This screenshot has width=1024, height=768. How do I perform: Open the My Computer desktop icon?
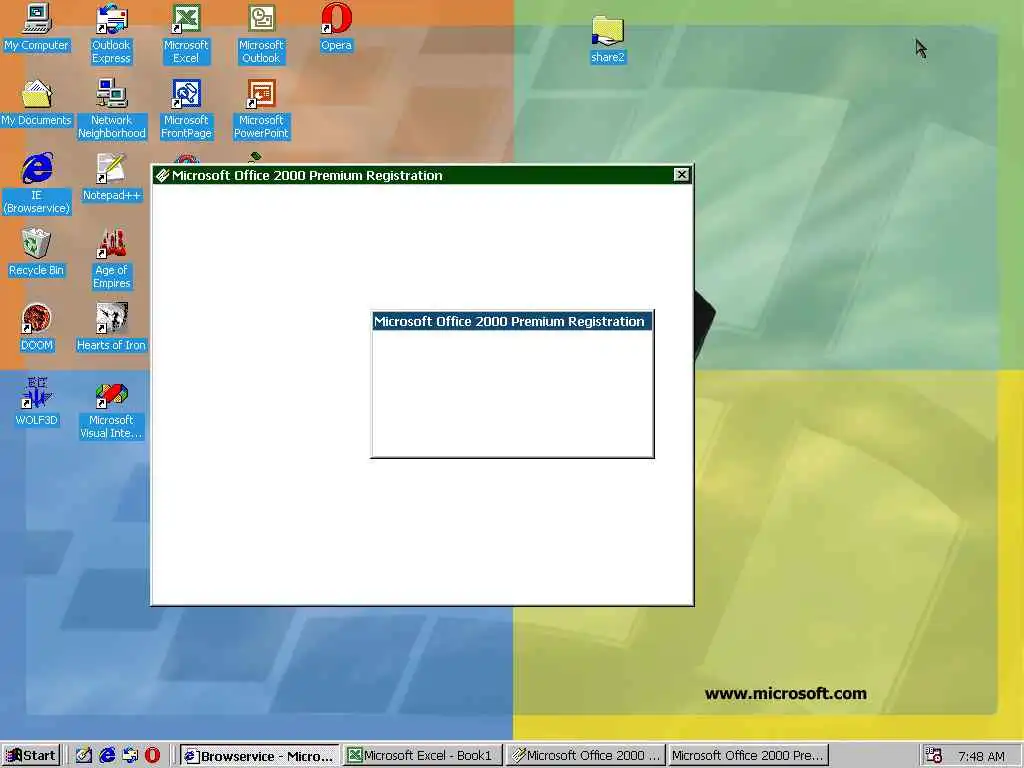37,27
